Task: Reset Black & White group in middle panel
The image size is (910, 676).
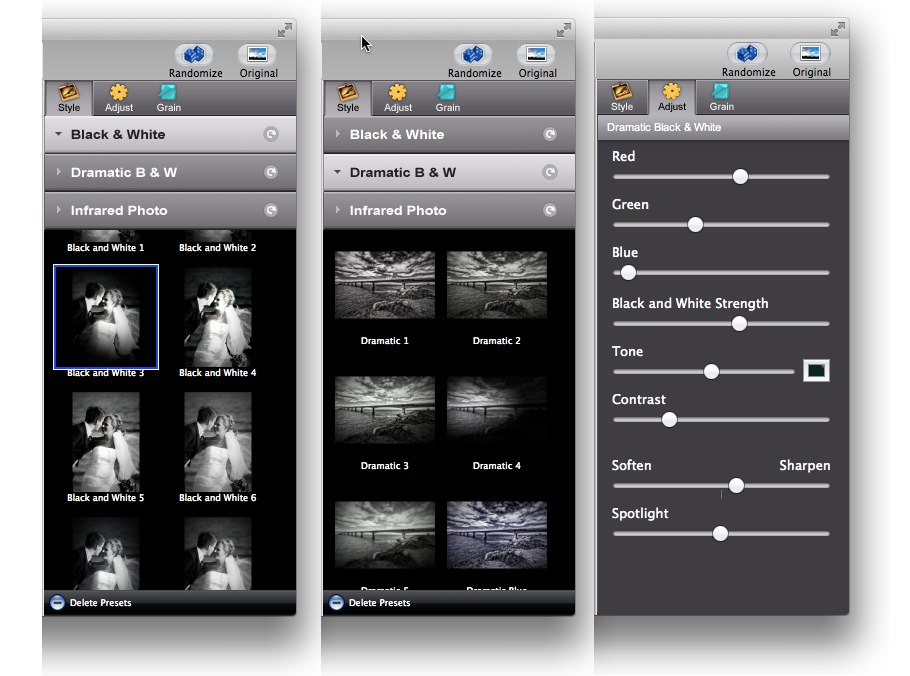Action: [550, 134]
